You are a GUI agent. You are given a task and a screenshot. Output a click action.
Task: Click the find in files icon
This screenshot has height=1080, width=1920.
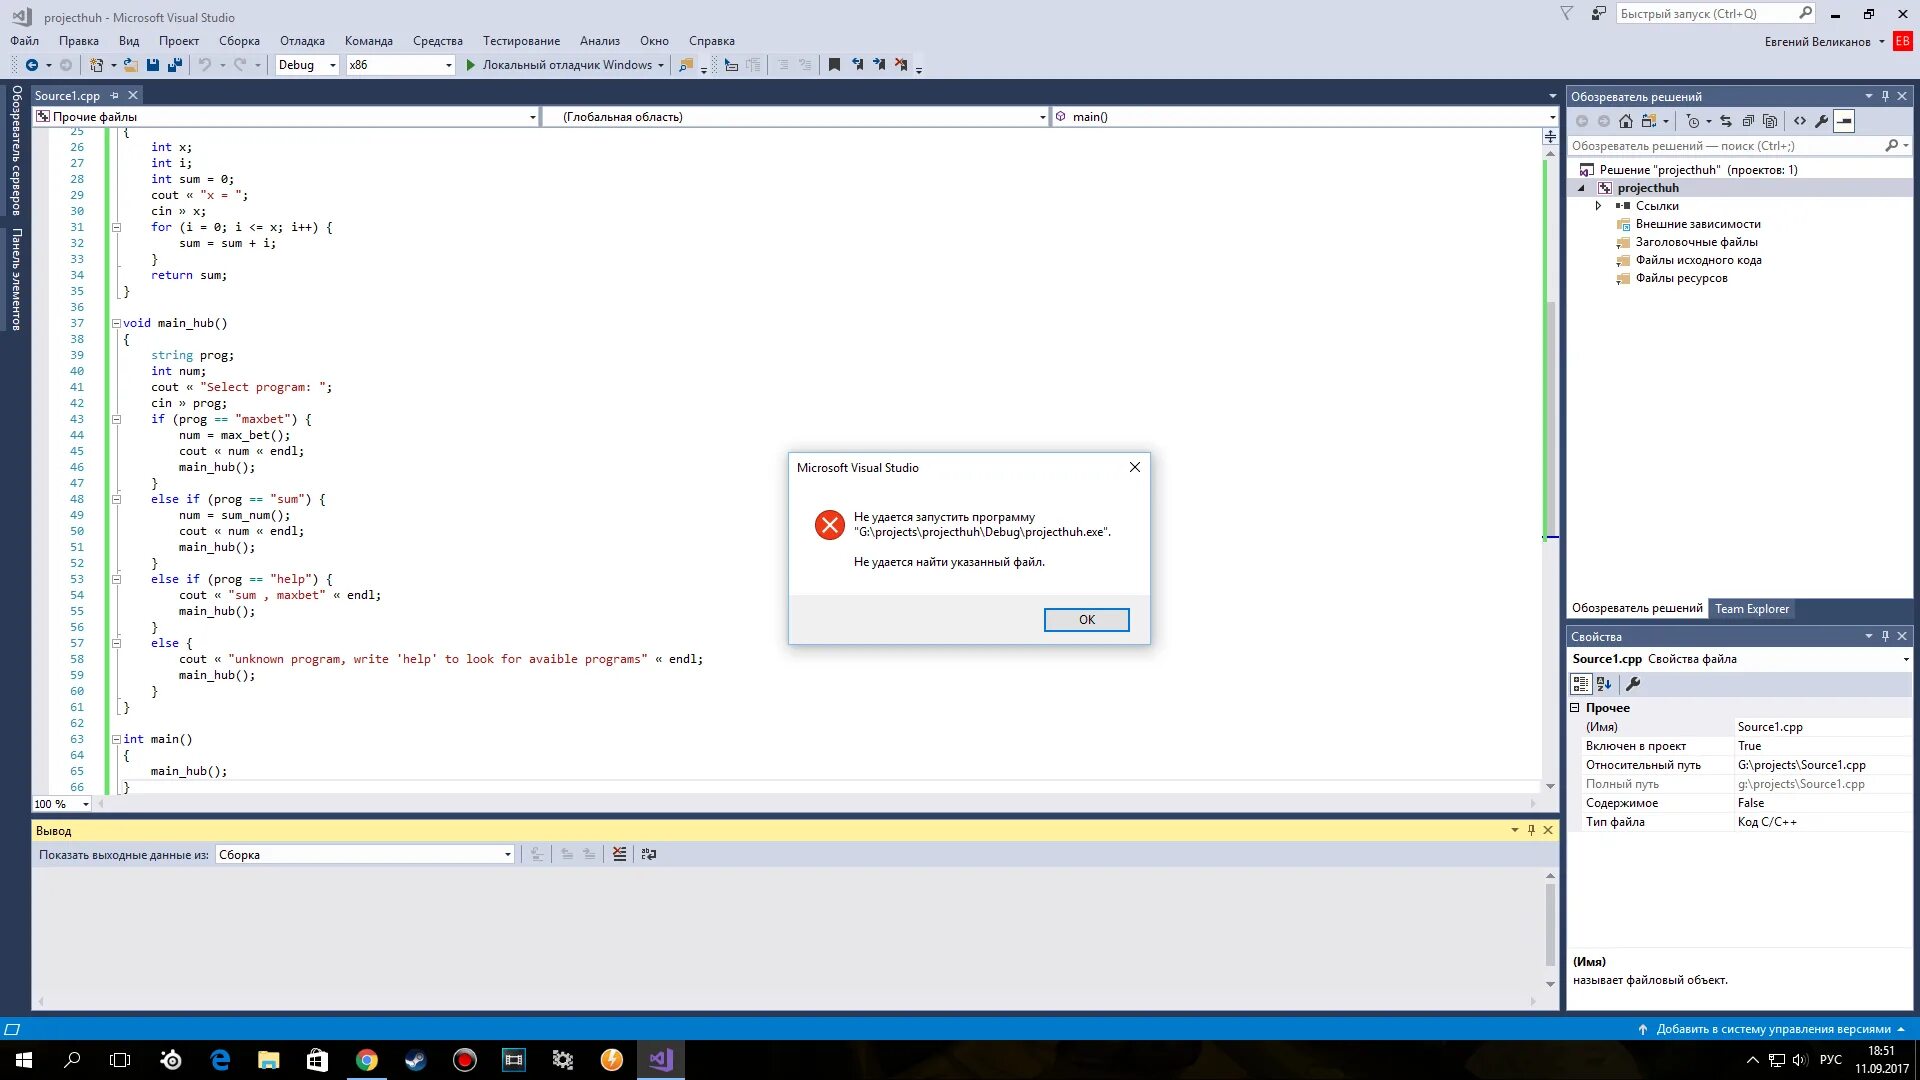coord(686,65)
